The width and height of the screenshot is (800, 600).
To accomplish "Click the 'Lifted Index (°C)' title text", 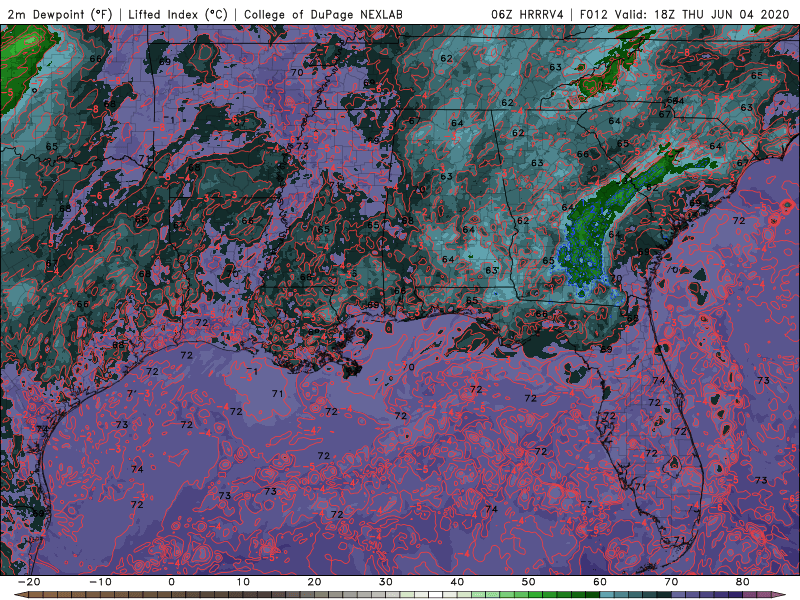I will click(178, 14).
